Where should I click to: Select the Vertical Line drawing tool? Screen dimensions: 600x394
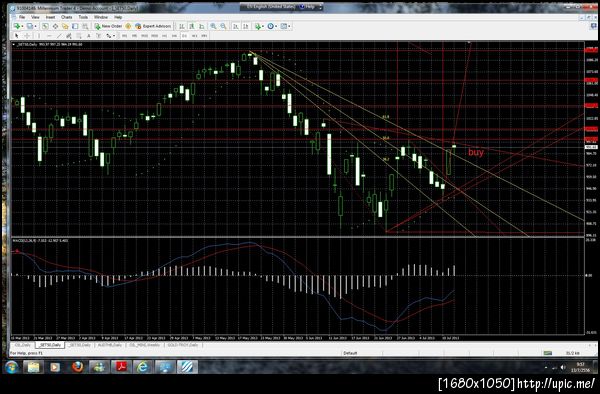click(39, 36)
